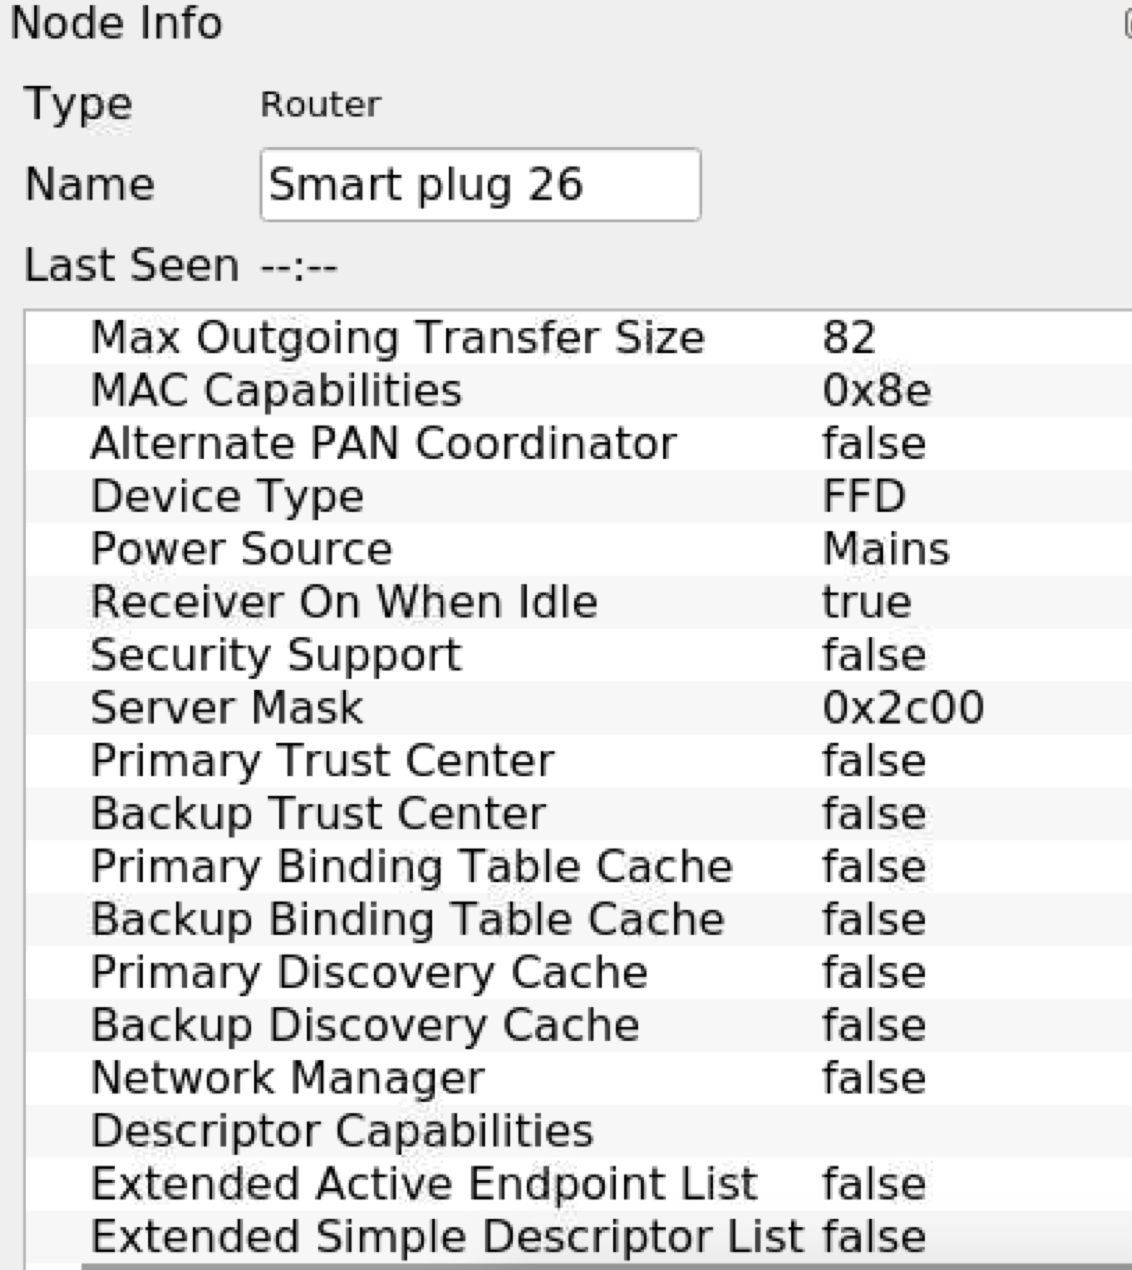Click the Primary Discovery Cache entry

coord(400,971)
